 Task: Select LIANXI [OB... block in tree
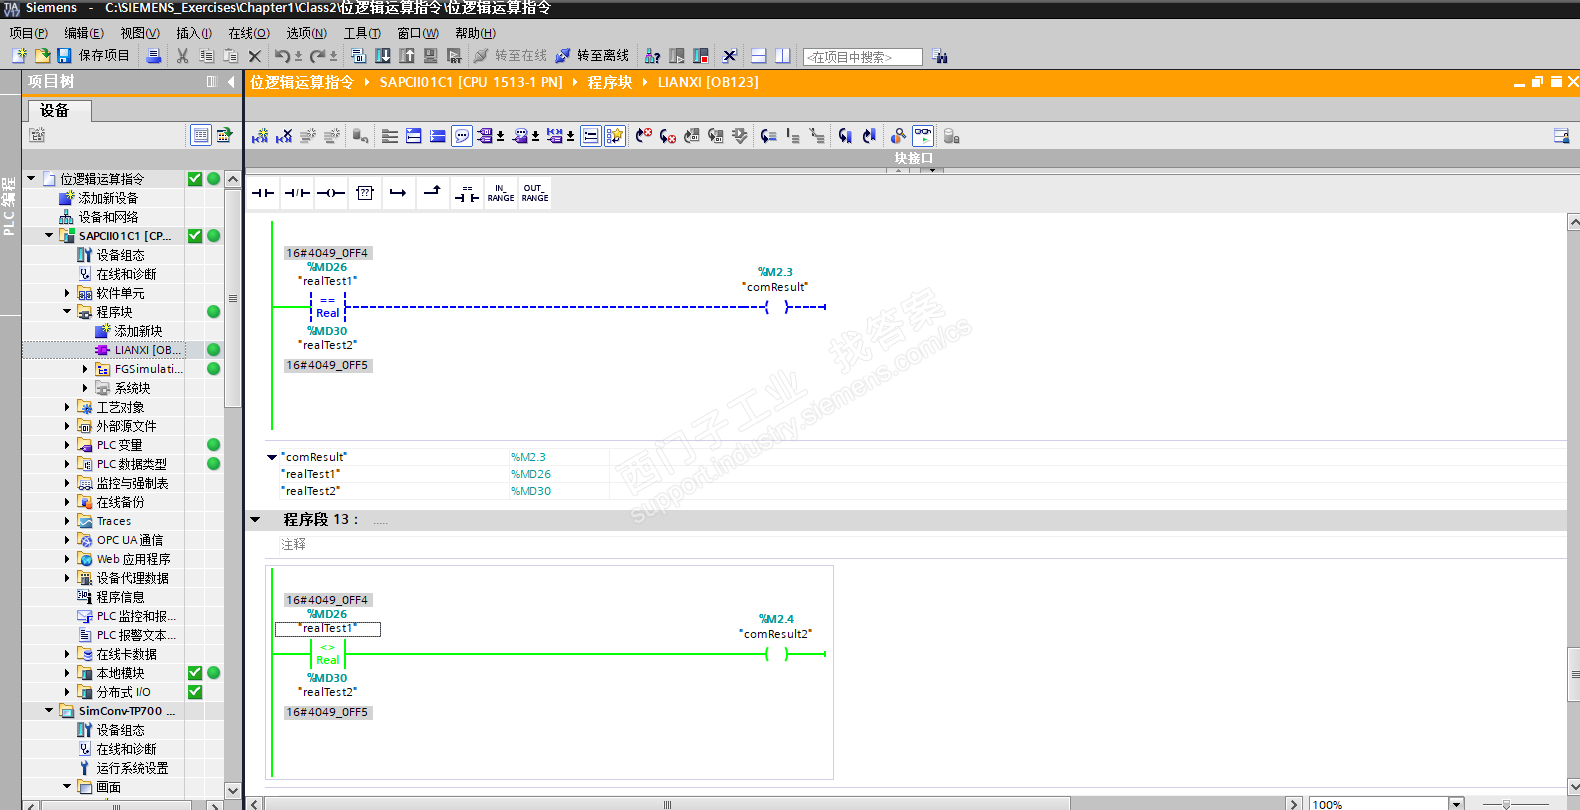(148, 350)
